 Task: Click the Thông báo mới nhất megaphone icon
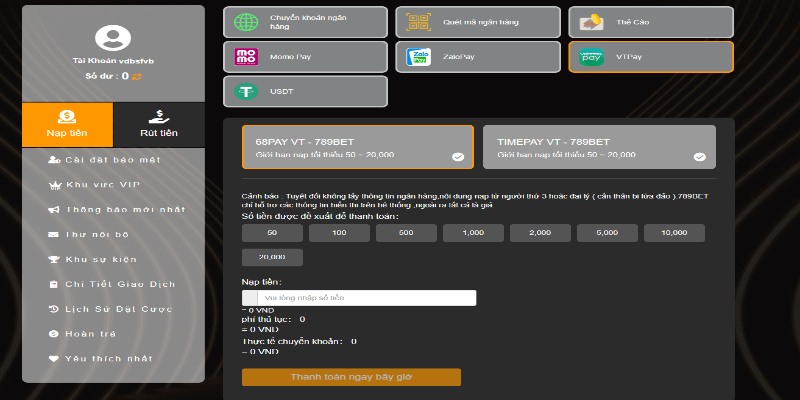(54, 210)
